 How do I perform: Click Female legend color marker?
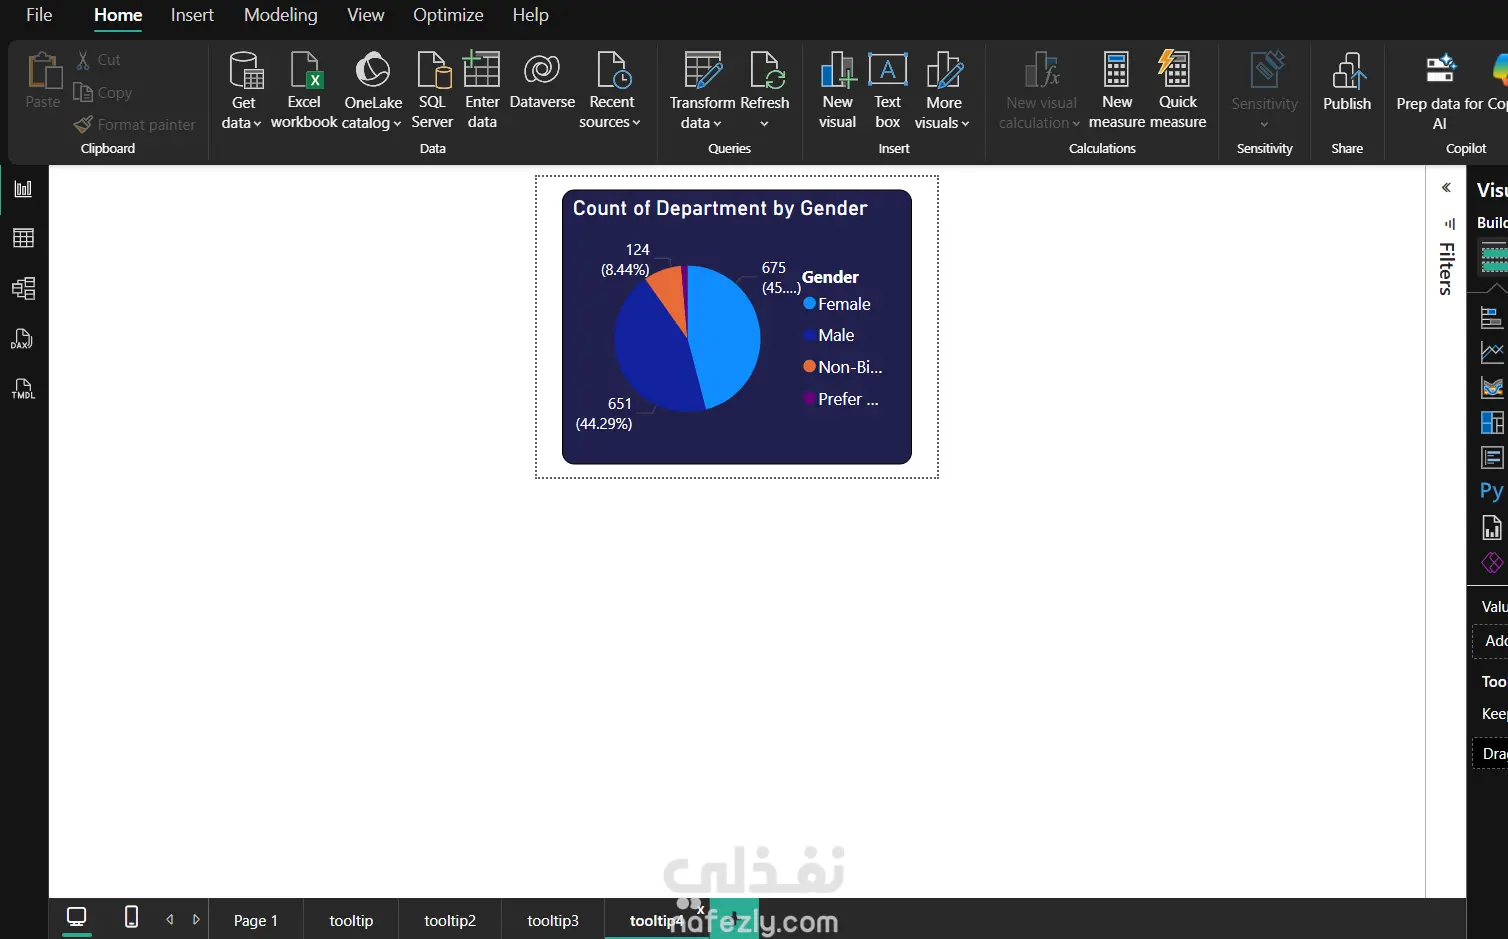(x=809, y=303)
